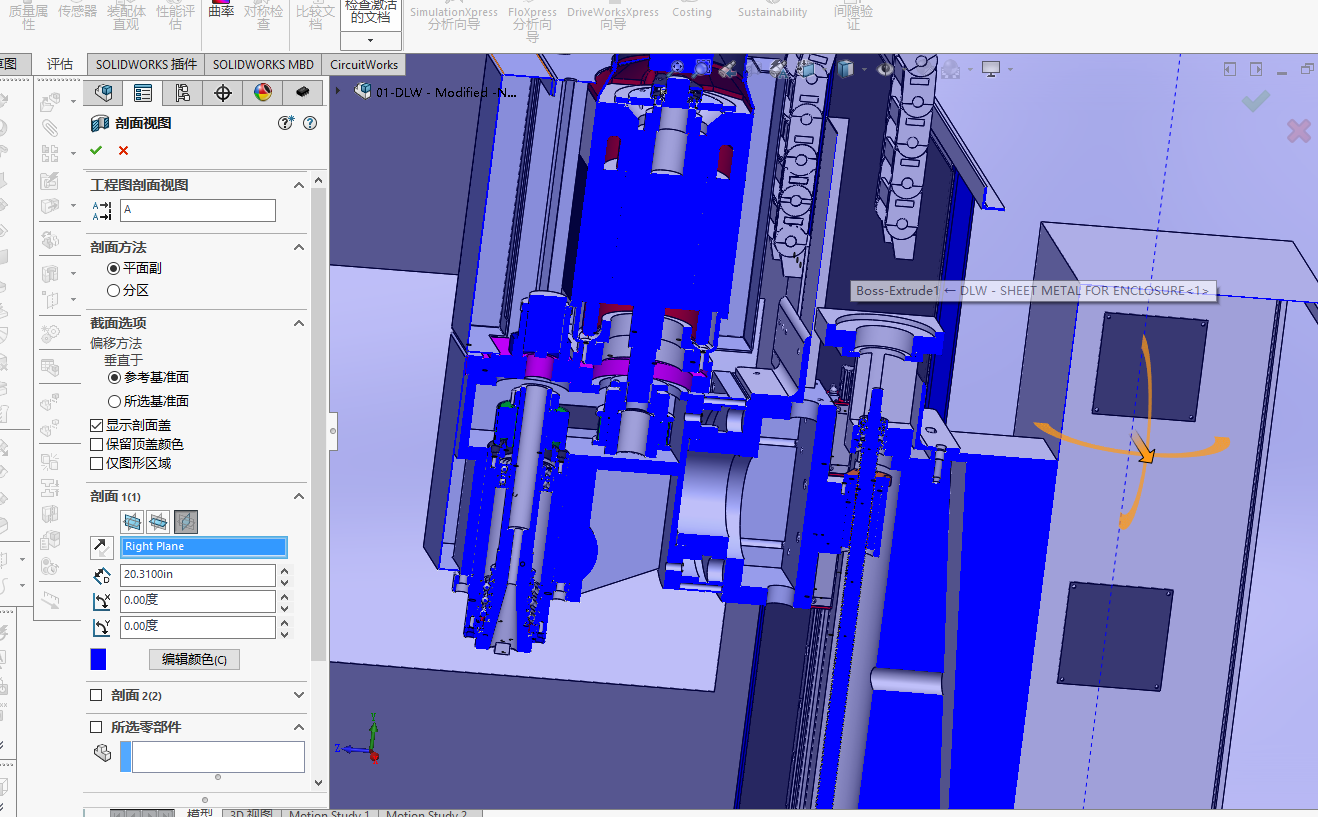Click the 编辑颜色(C) button

[194, 659]
